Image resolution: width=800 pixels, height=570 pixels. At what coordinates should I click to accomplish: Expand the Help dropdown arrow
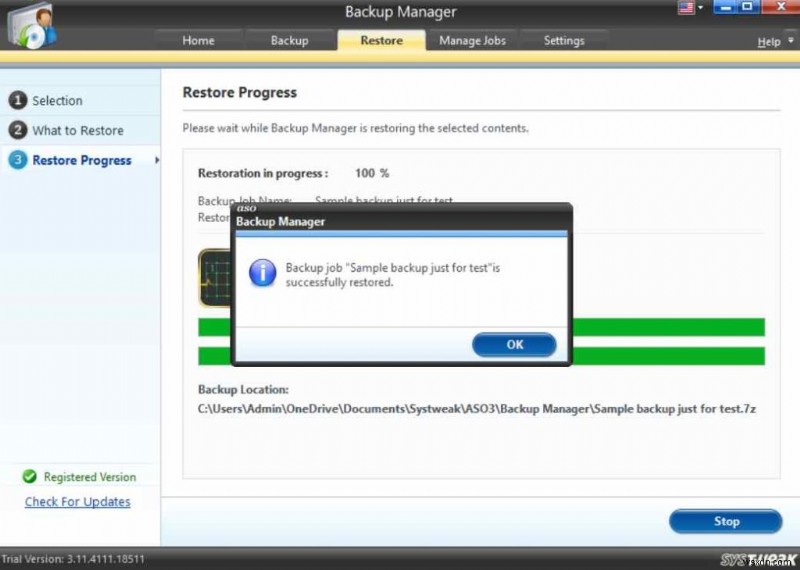click(791, 40)
